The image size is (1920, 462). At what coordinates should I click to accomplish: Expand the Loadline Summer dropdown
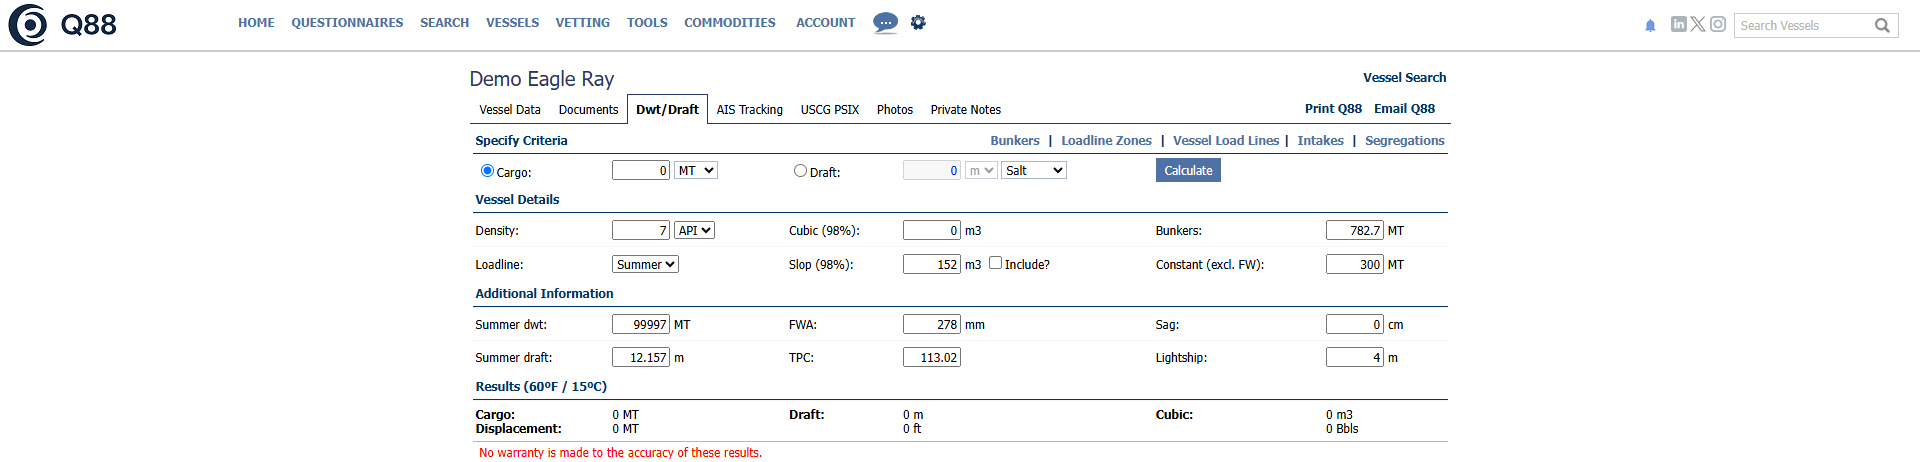coord(645,264)
